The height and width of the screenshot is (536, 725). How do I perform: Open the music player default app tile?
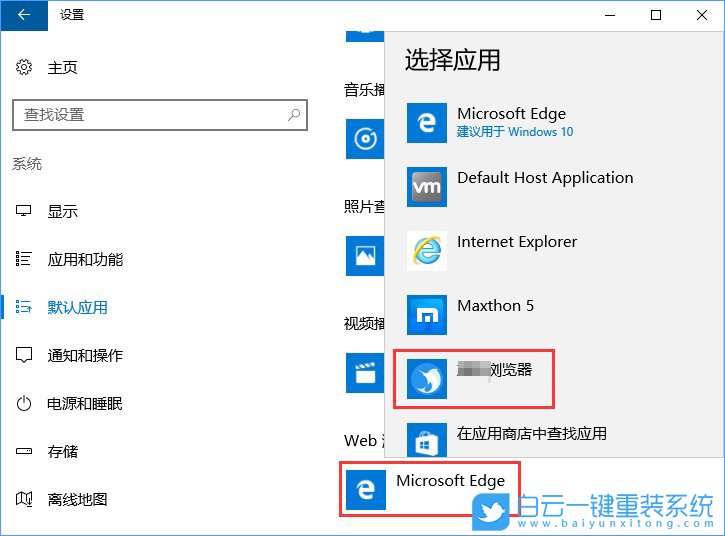(364, 139)
